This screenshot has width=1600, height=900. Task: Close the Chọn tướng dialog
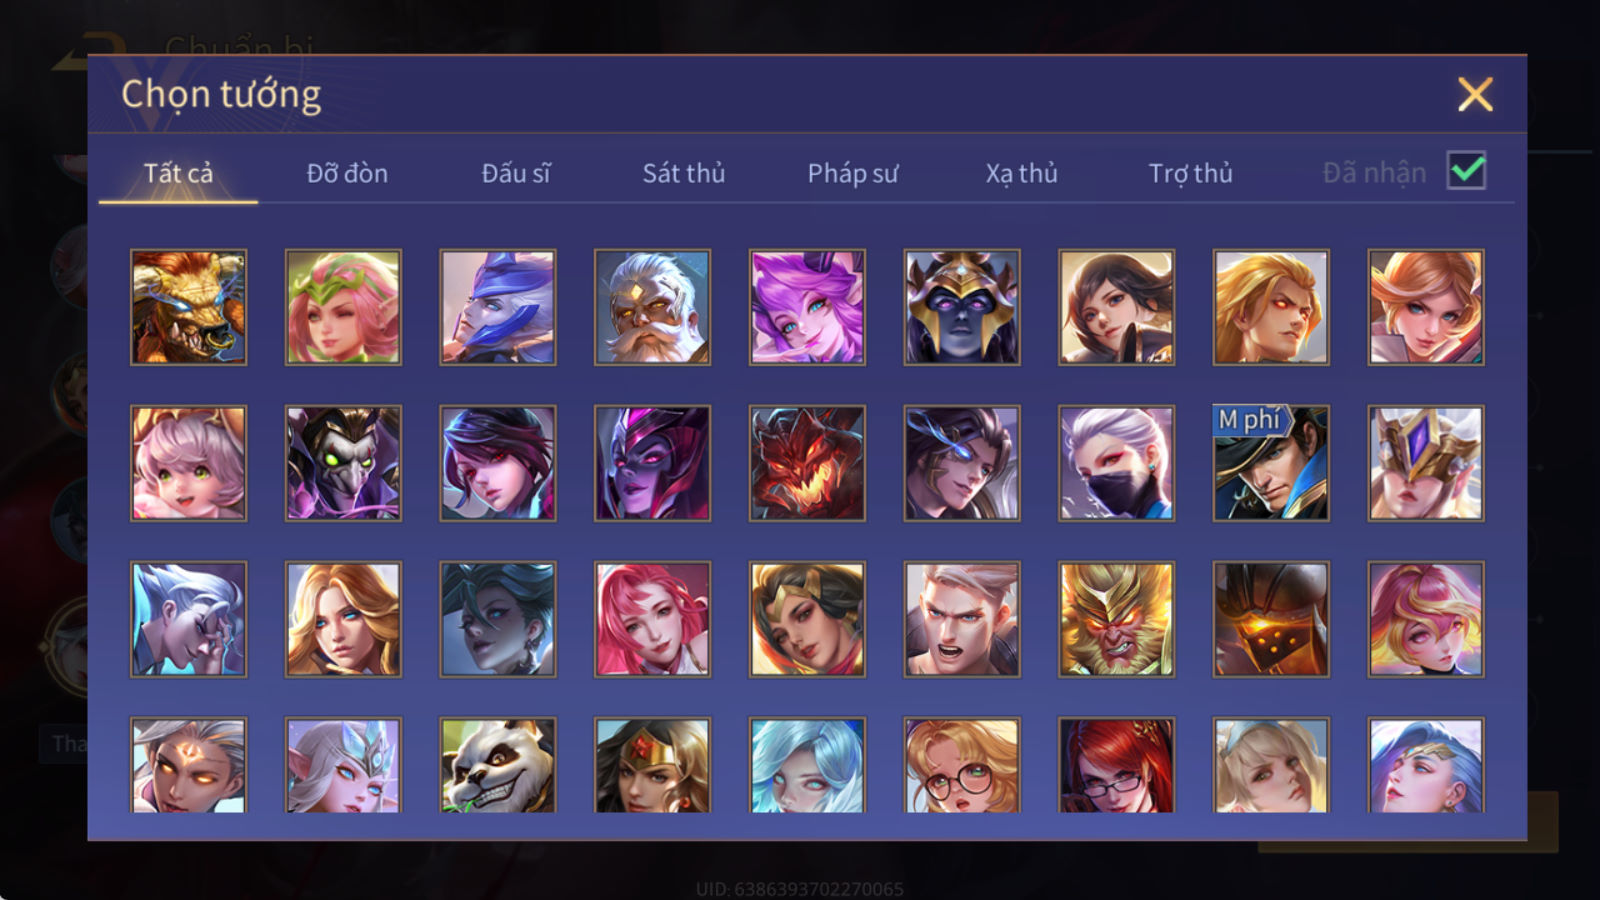(1475, 94)
